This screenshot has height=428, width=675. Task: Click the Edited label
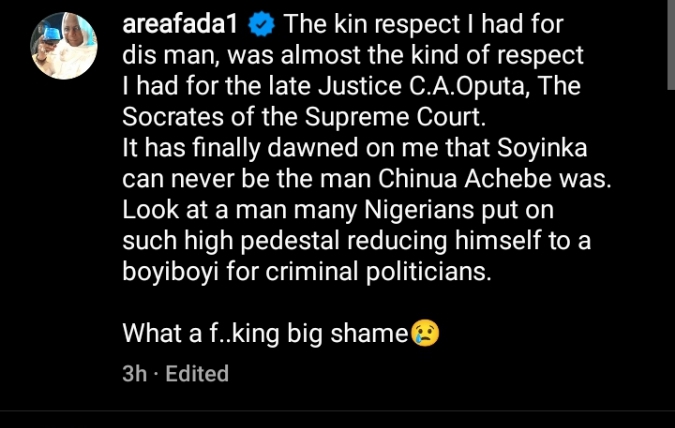pos(197,374)
